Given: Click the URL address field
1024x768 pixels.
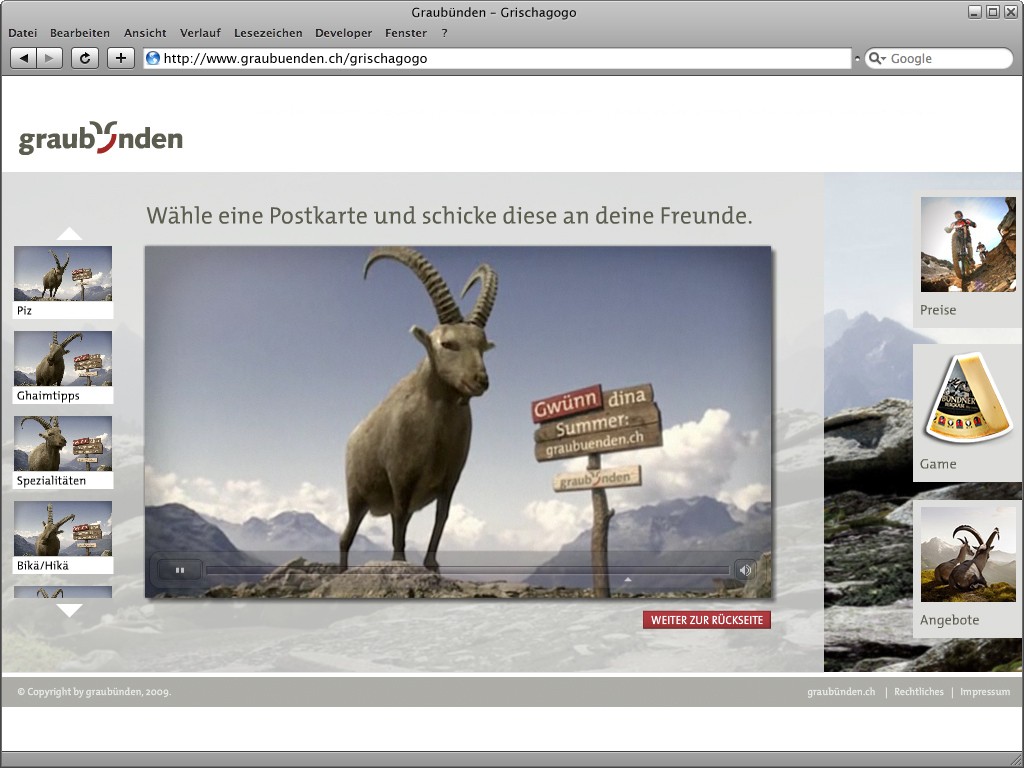Looking at the screenshot, I should coord(498,58).
